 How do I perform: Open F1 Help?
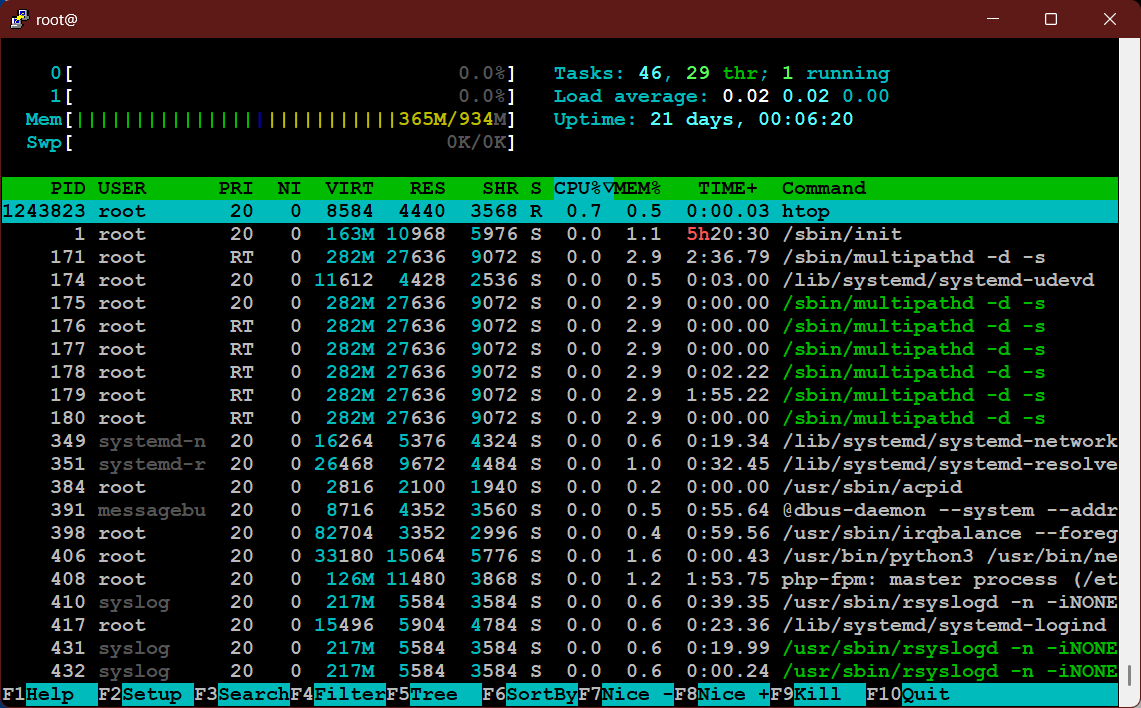[49, 694]
